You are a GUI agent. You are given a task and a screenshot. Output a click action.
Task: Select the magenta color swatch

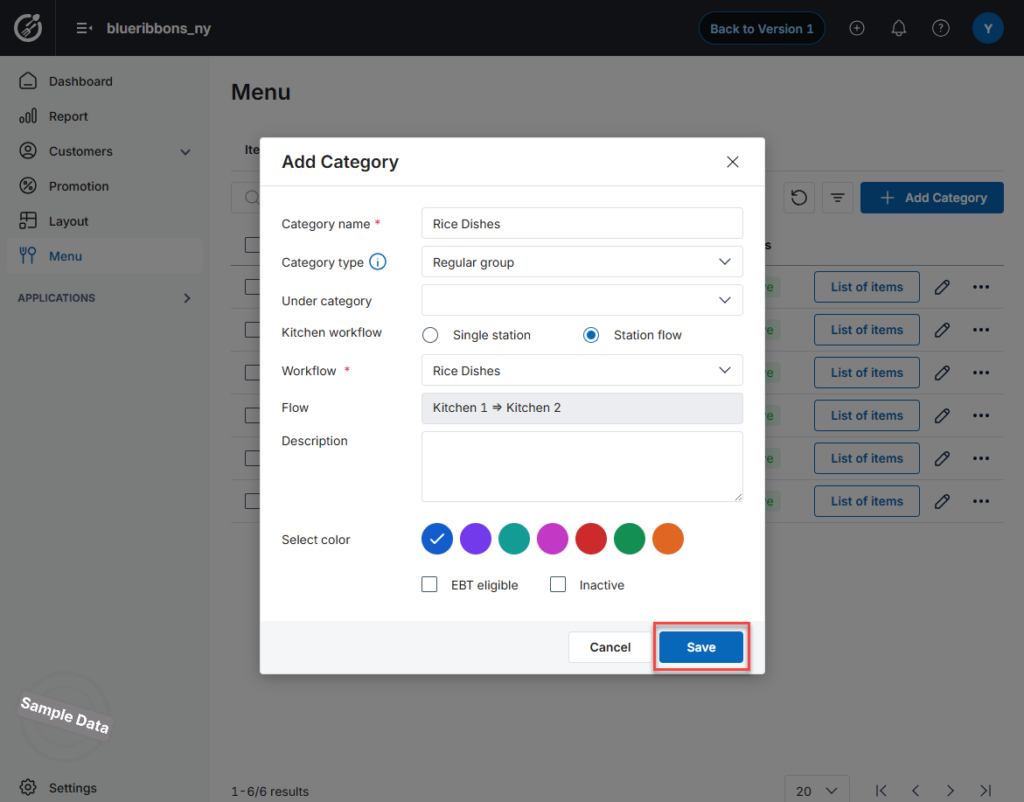[x=552, y=539]
